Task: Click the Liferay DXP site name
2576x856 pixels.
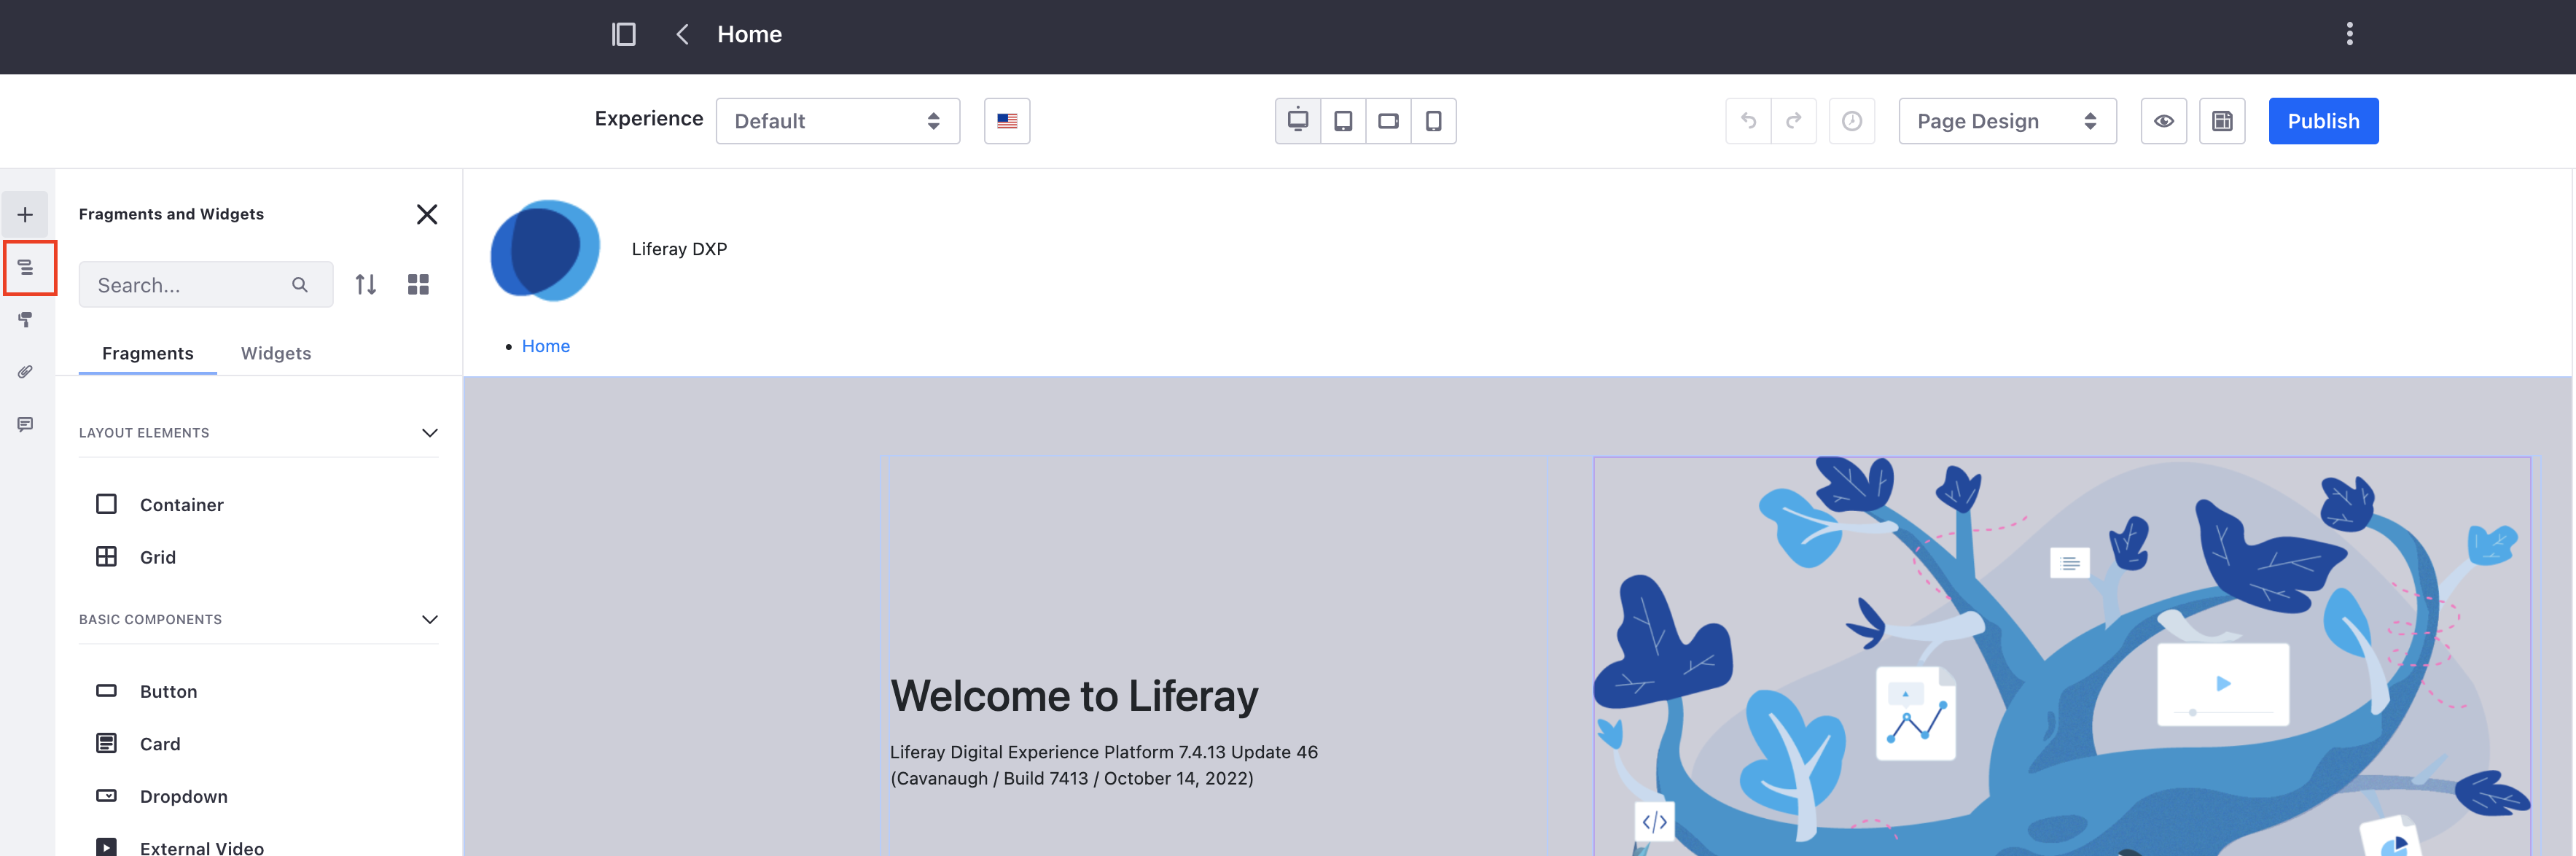Action: point(679,249)
